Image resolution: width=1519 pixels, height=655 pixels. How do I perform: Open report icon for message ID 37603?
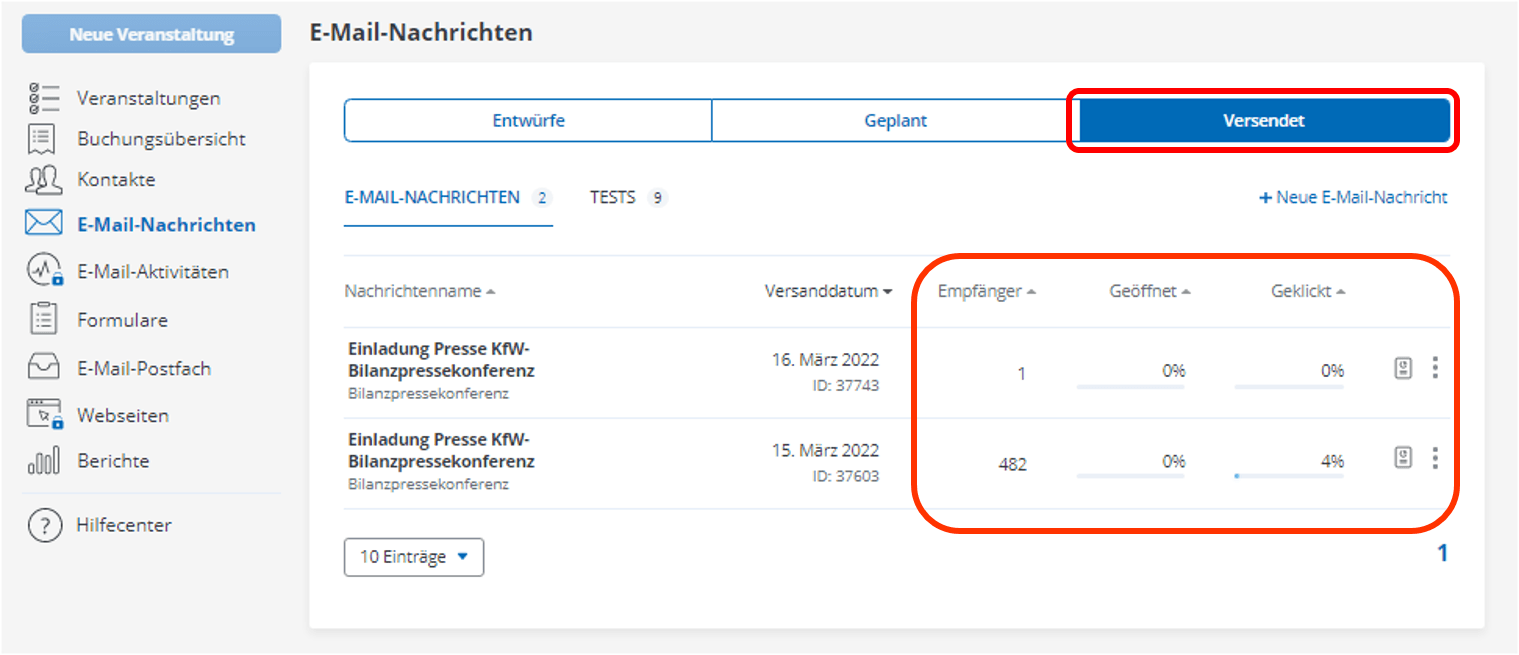pos(1404,458)
